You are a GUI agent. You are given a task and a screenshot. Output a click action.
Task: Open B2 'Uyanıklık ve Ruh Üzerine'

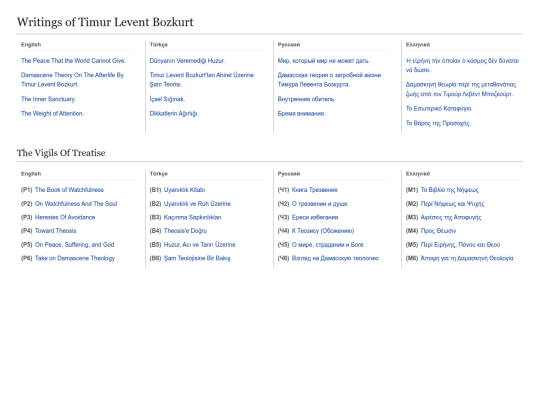[197, 204]
